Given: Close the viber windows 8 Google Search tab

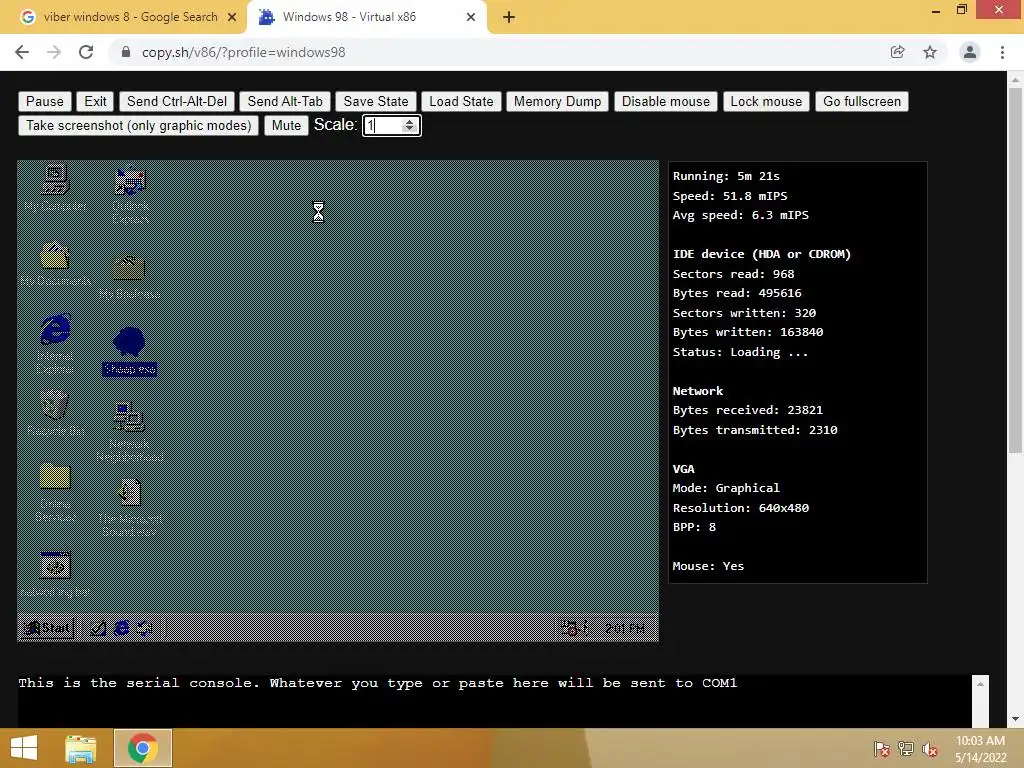Looking at the screenshot, I should (x=232, y=18).
